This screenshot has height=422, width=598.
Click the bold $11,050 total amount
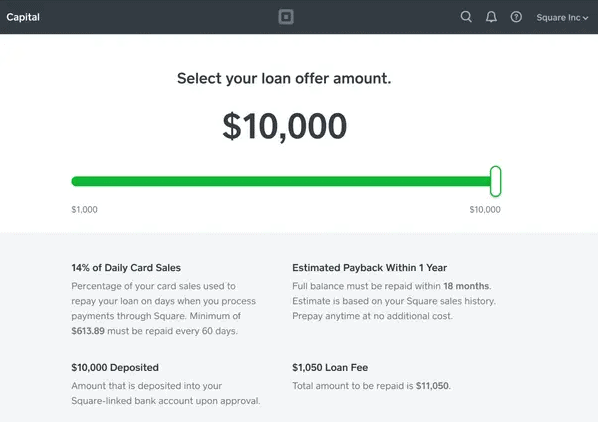(432, 386)
